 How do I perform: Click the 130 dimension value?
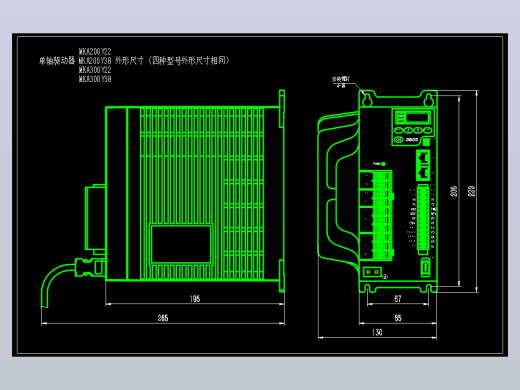tap(377, 332)
